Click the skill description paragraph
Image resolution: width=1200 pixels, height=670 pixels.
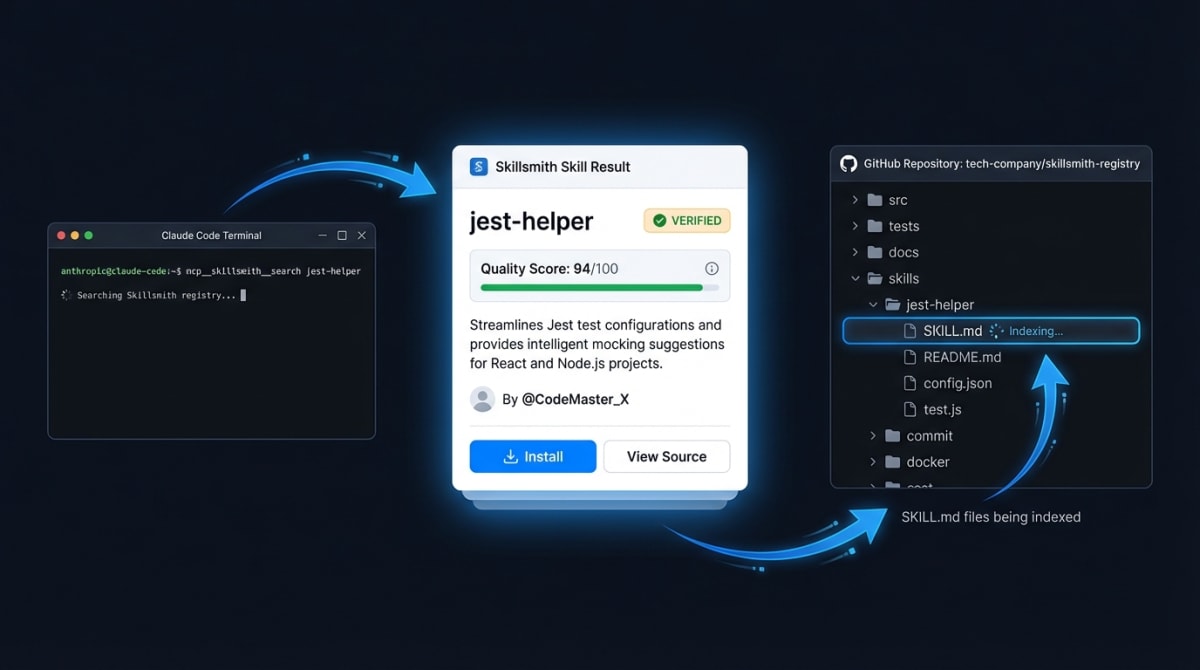598,344
